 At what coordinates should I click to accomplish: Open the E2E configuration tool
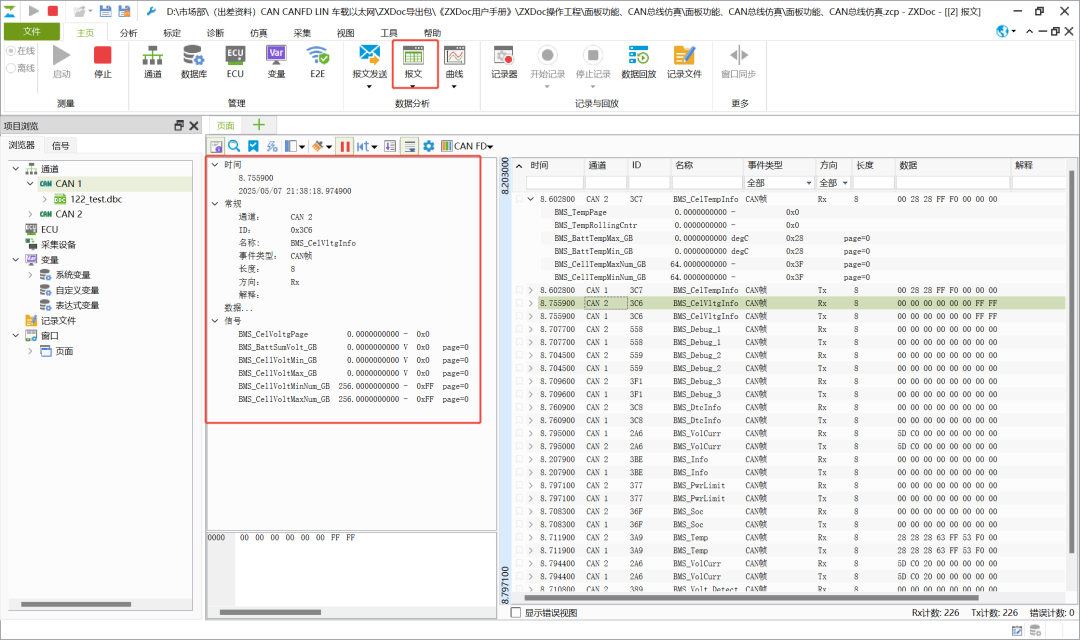318,62
